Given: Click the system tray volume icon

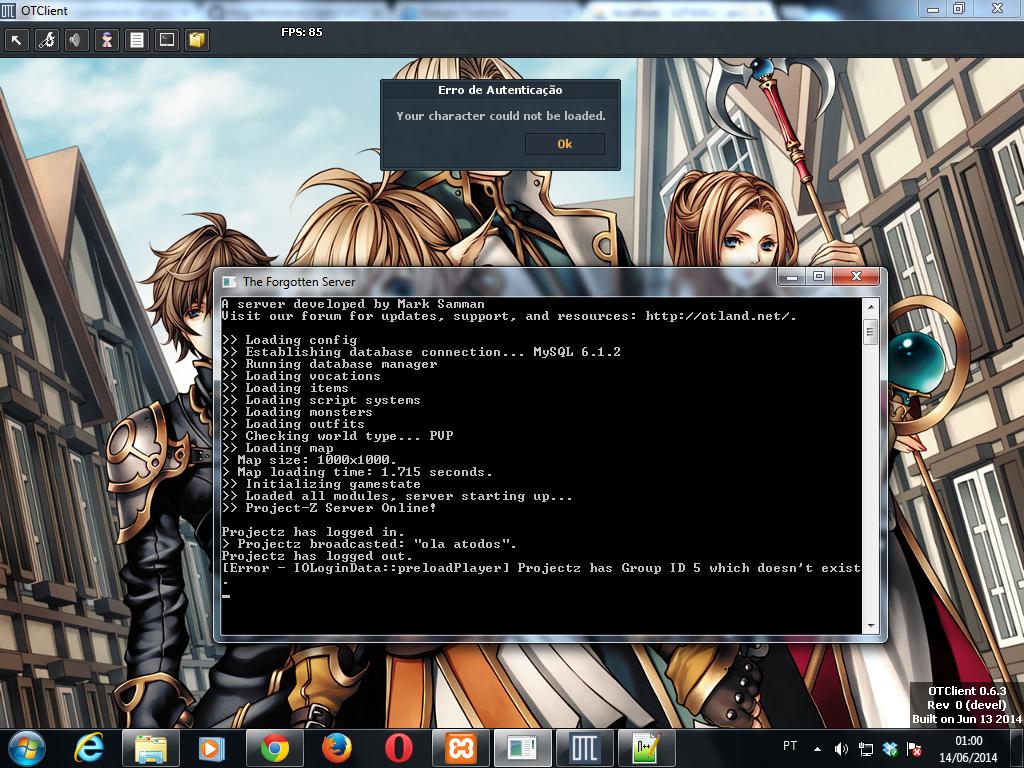Looking at the screenshot, I should (841, 749).
